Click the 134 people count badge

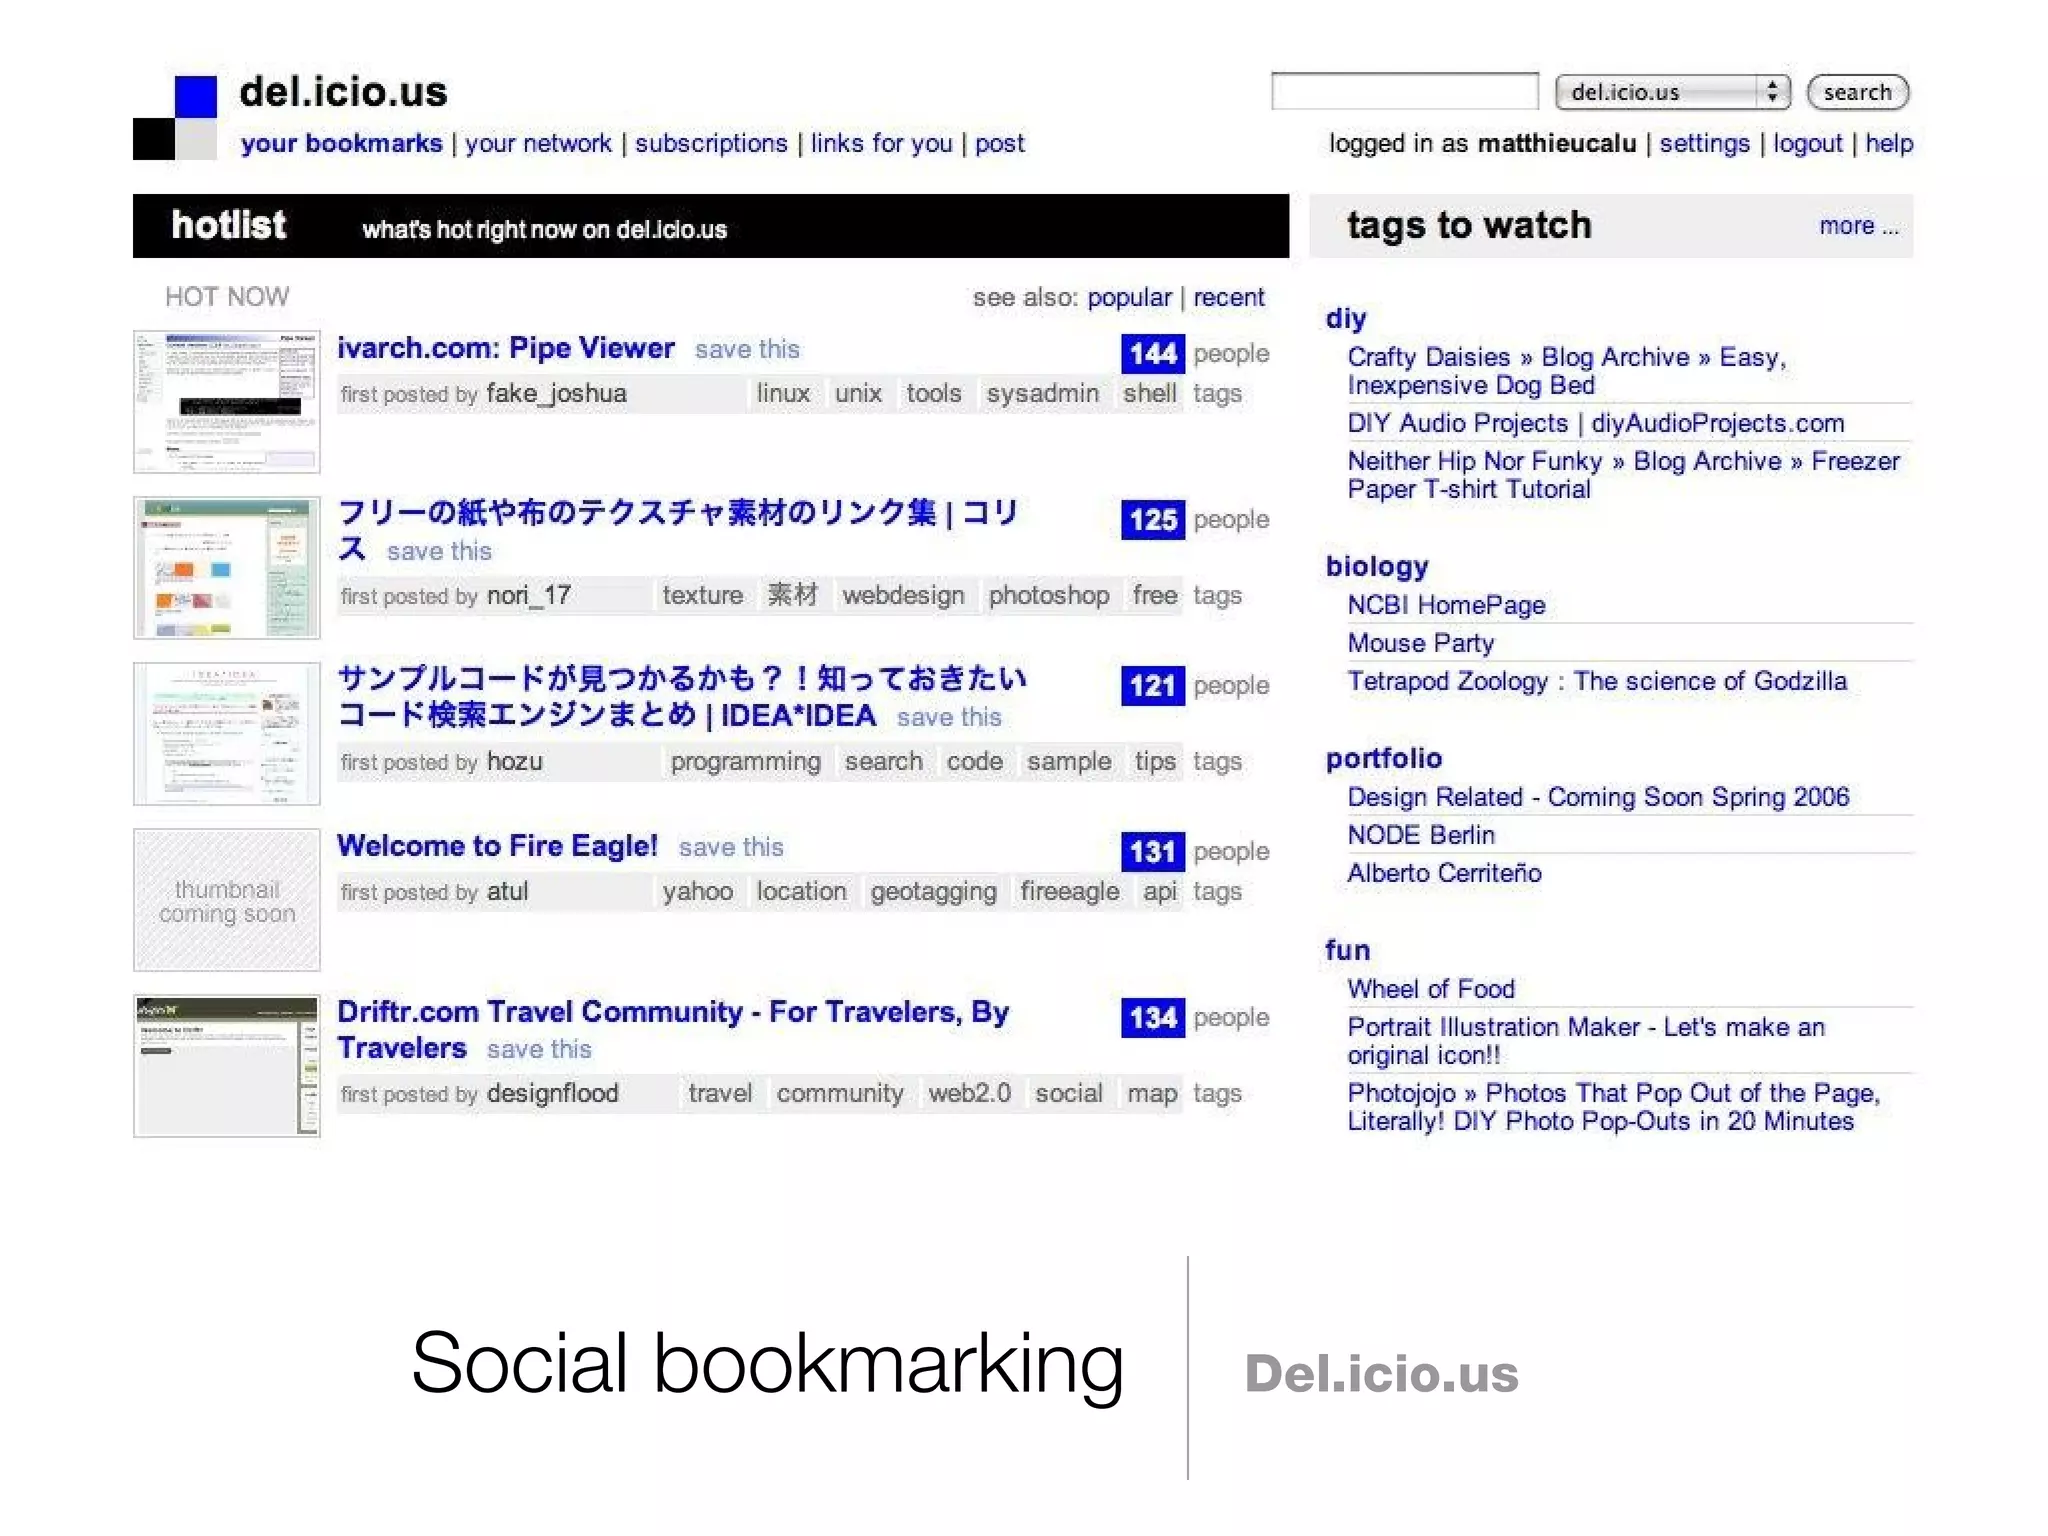1153,1017
